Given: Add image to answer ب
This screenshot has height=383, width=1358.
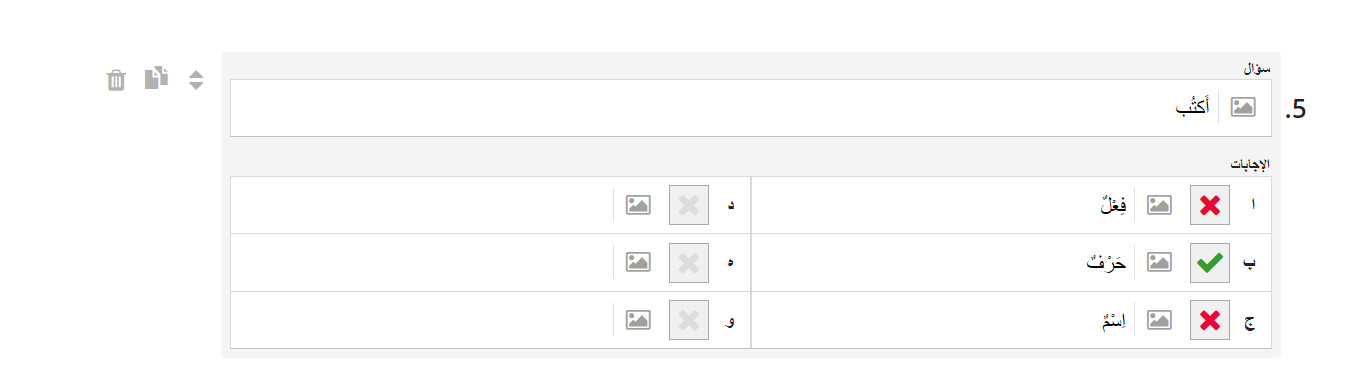Looking at the screenshot, I should click(x=1159, y=262).
